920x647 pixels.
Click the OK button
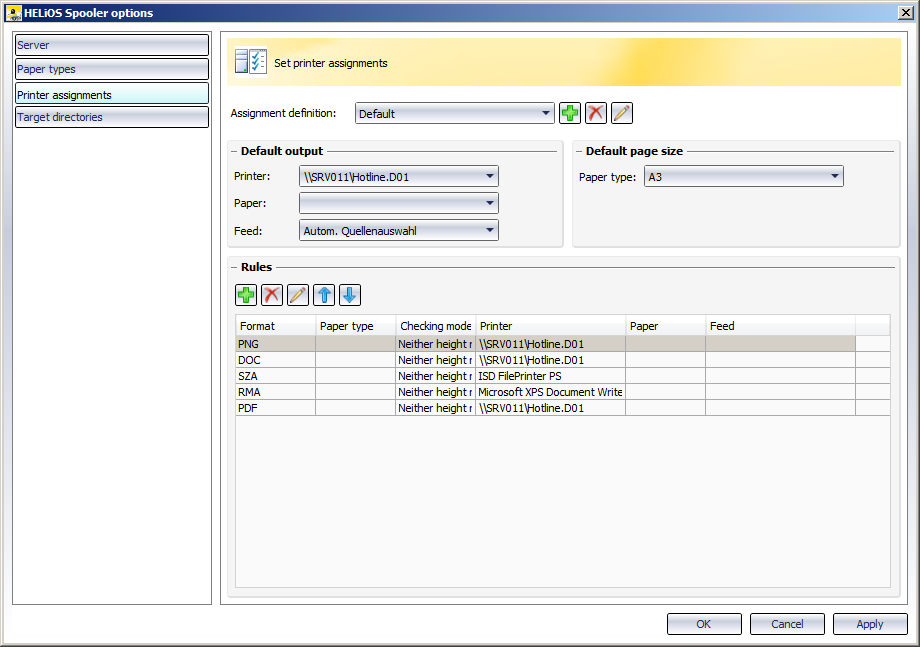pos(704,624)
